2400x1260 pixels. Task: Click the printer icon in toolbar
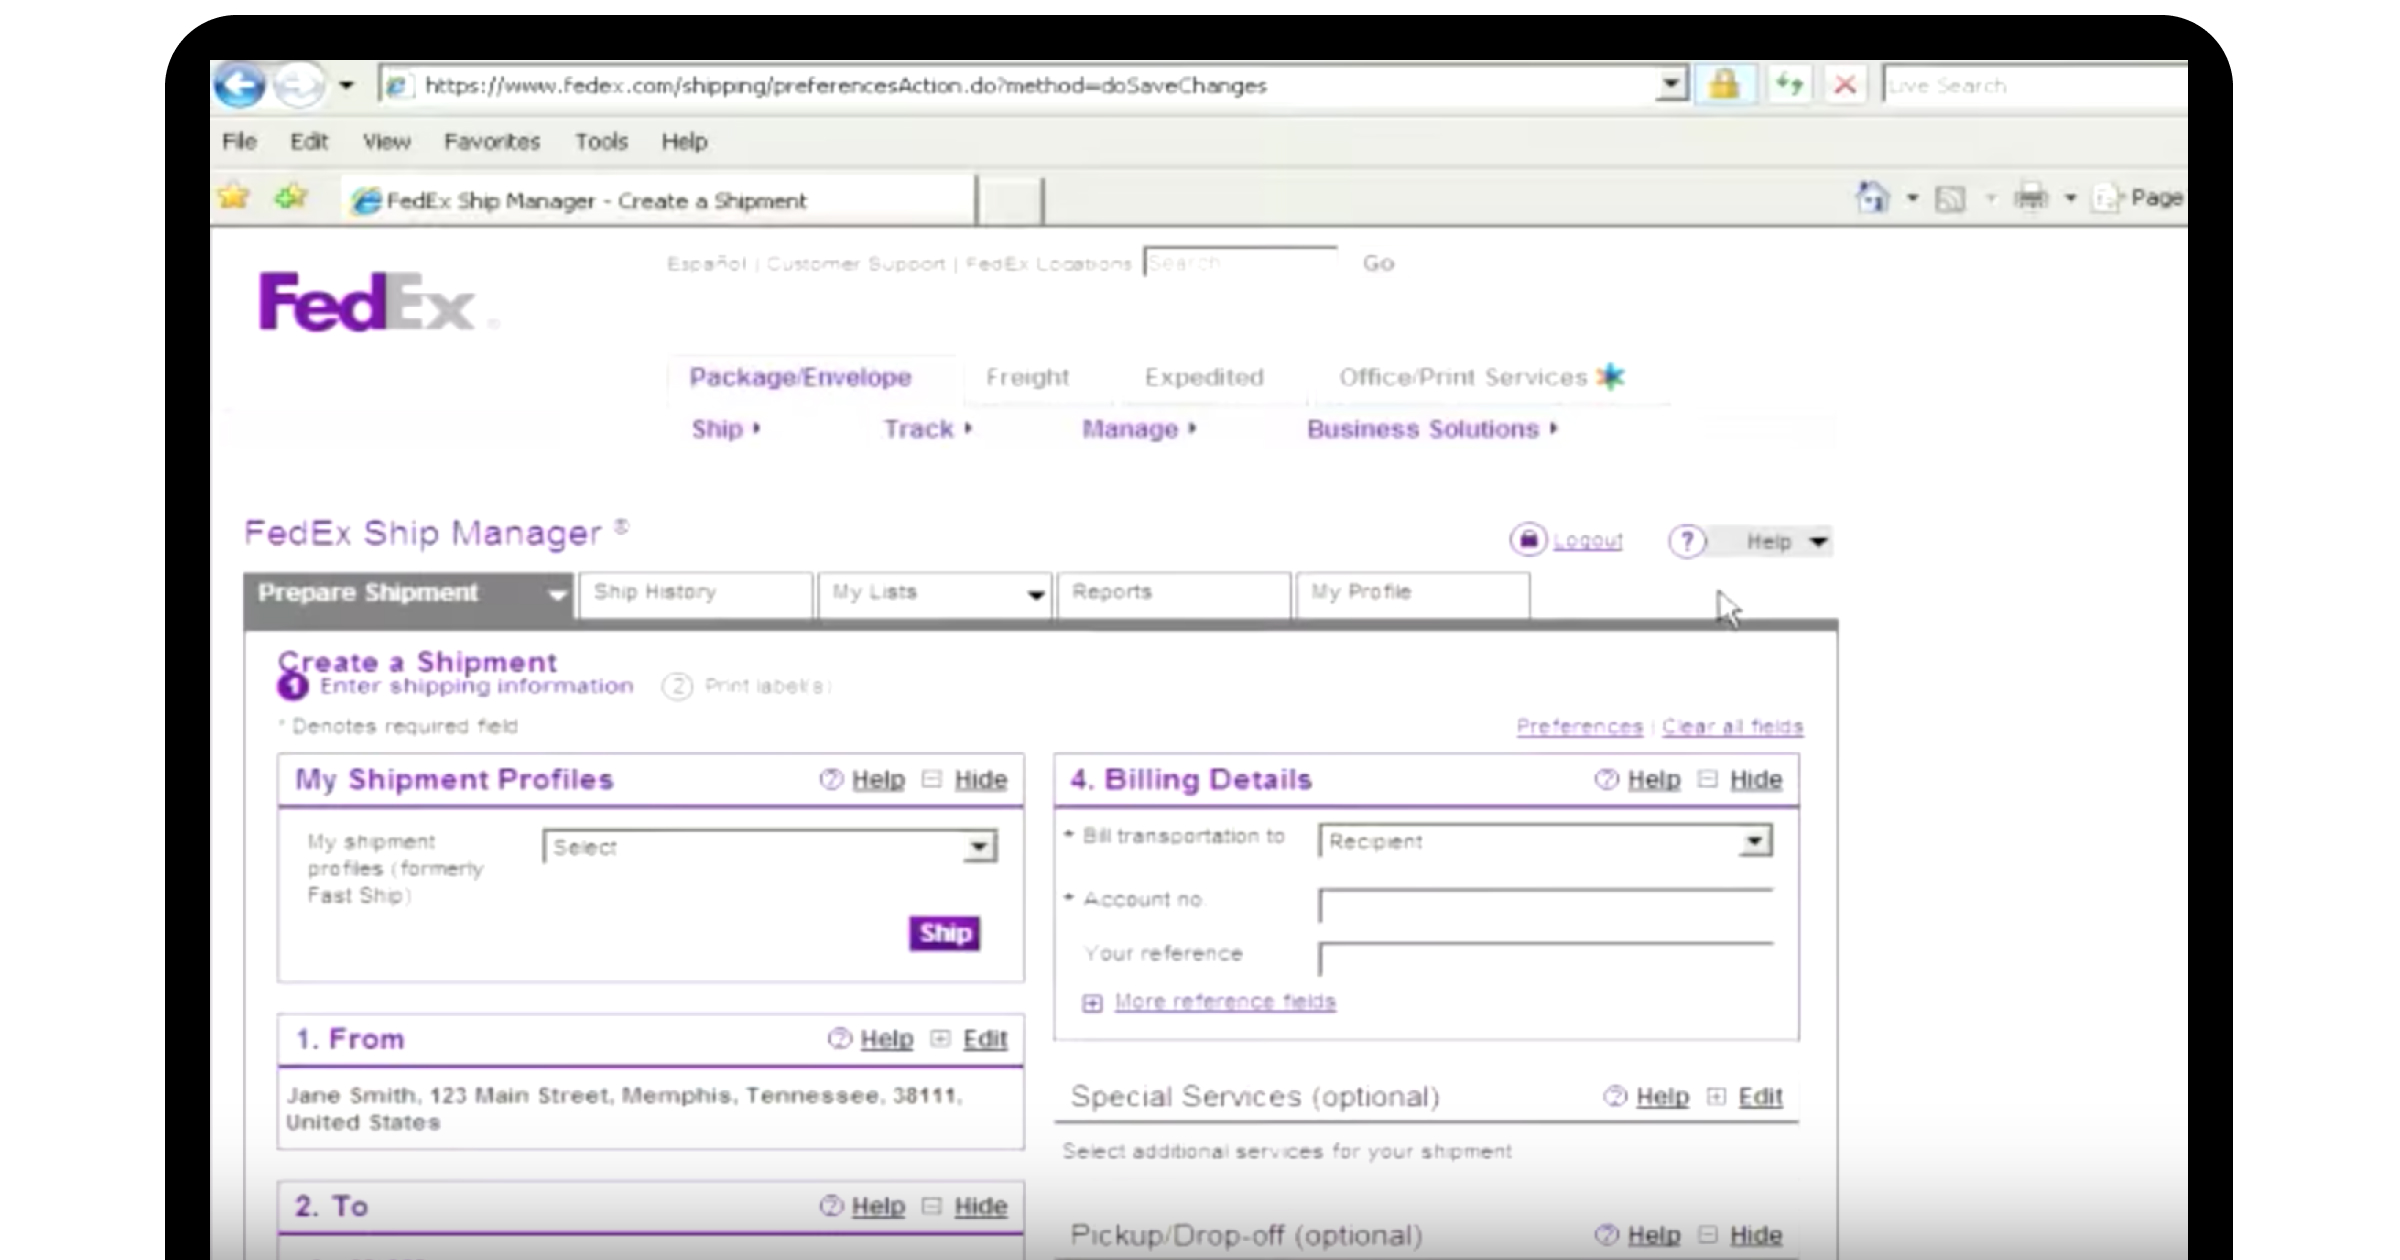(2030, 198)
